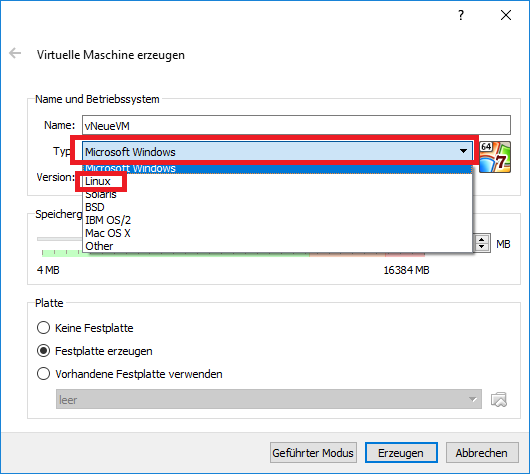
Task: Click the memory size slider track
Action: [59, 239]
